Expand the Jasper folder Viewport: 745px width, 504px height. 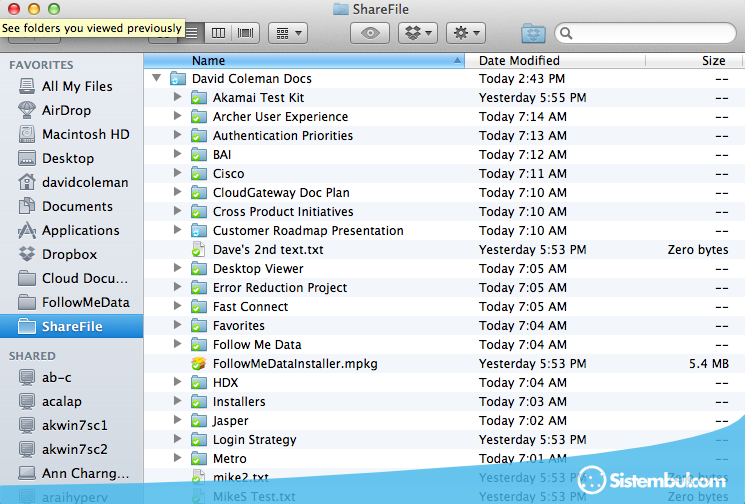[x=177, y=420]
